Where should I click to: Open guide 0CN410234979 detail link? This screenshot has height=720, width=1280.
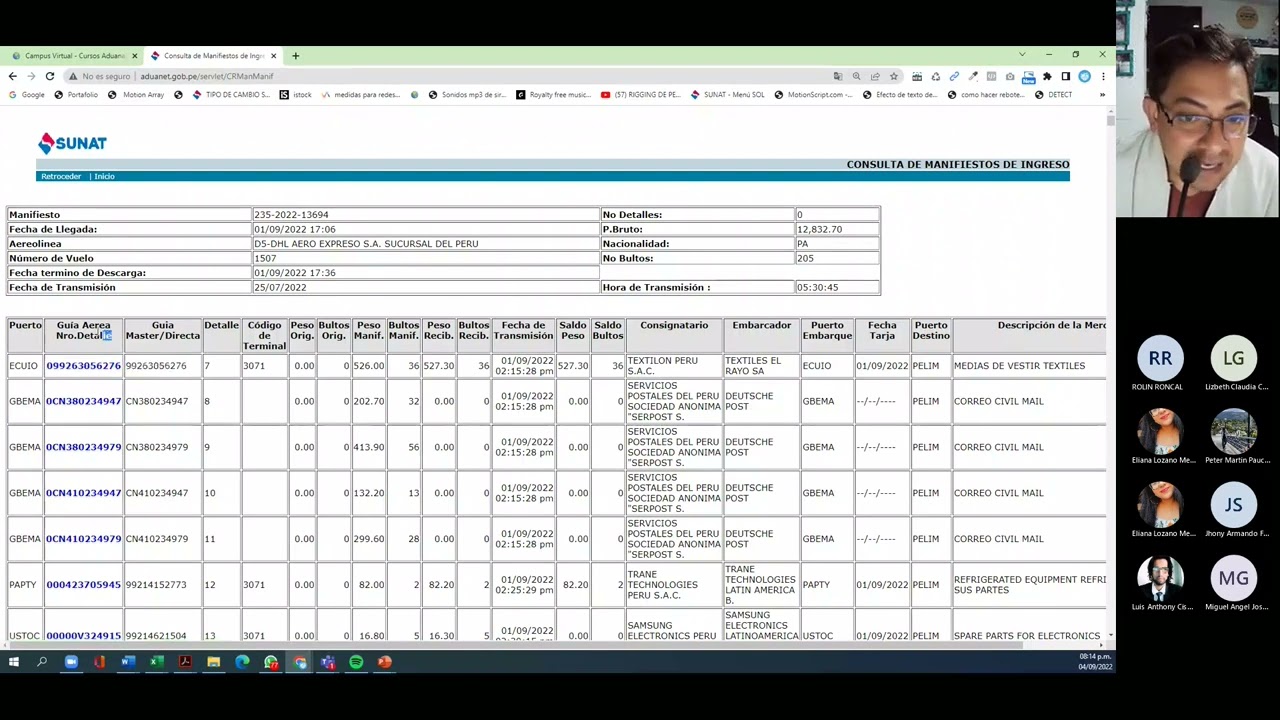coord(83,539)
